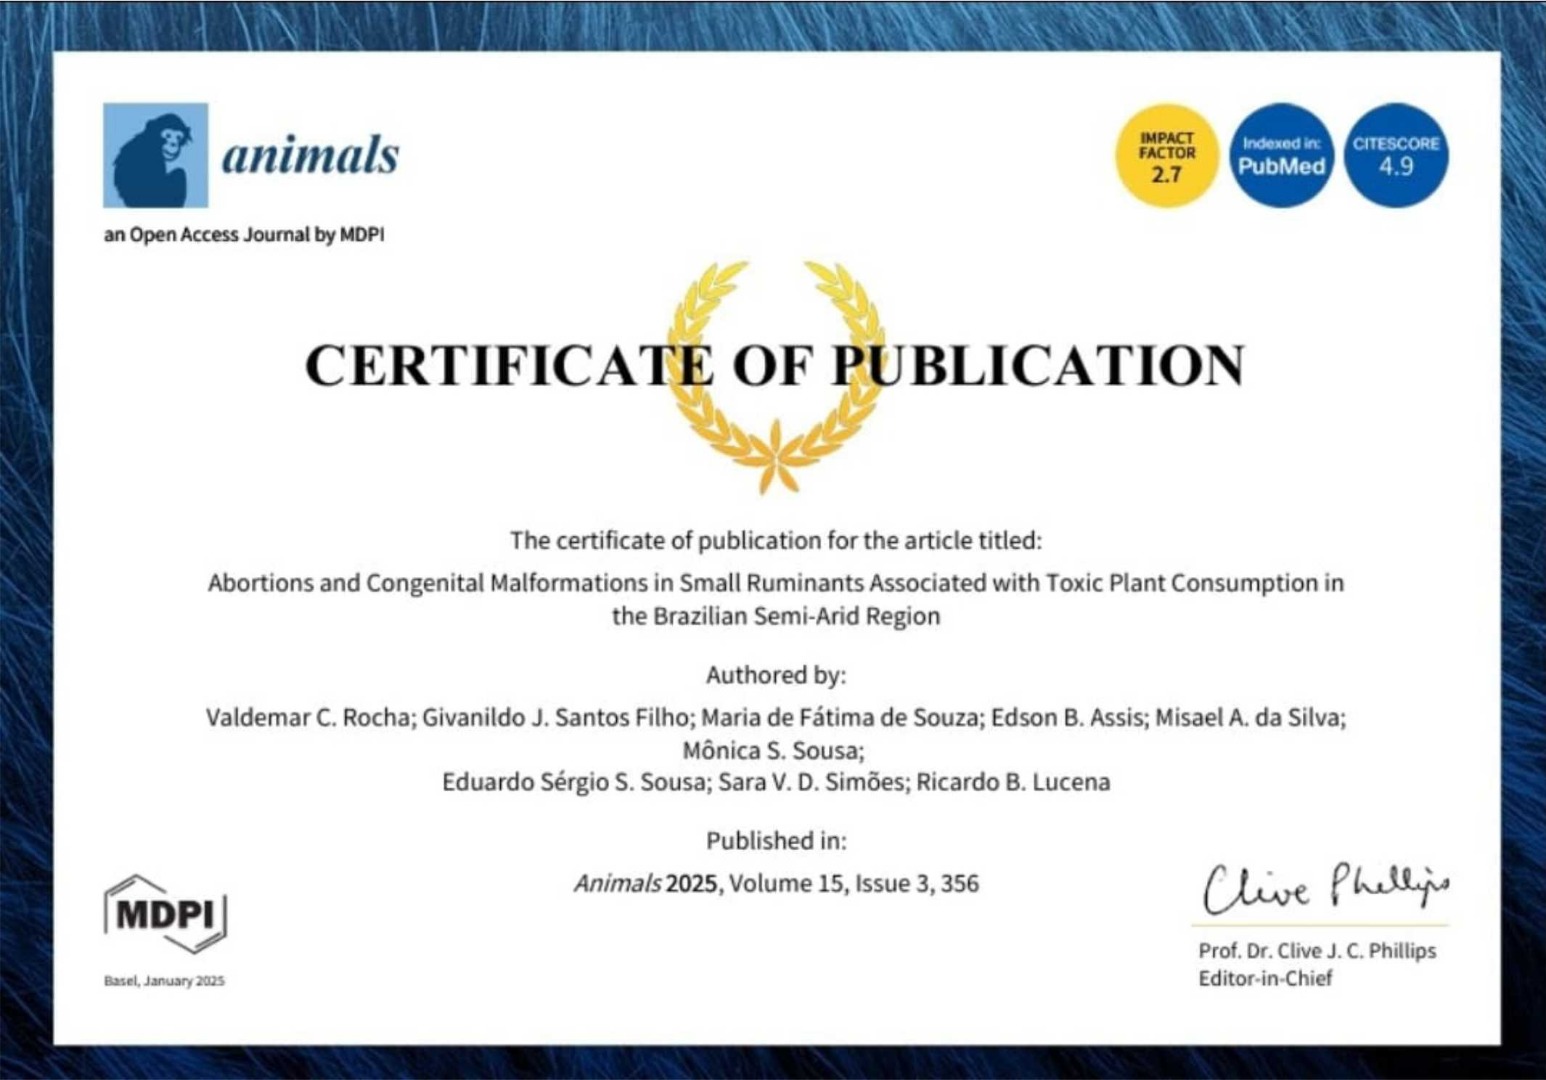This screenshot has height=1080, width=1546.
Task: Click author name Valdemar C. Rocha
Action: (307, 717)
